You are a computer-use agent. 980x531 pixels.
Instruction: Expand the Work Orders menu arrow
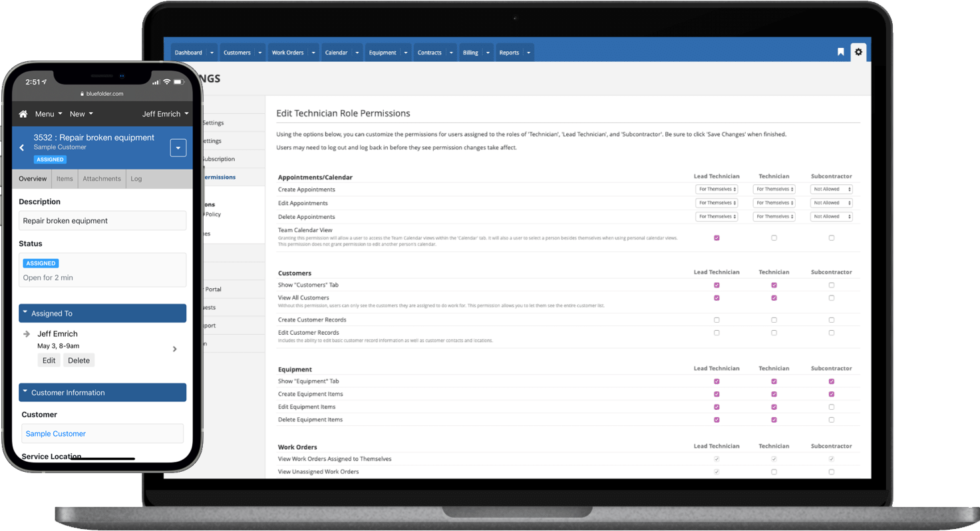point(313,52)
